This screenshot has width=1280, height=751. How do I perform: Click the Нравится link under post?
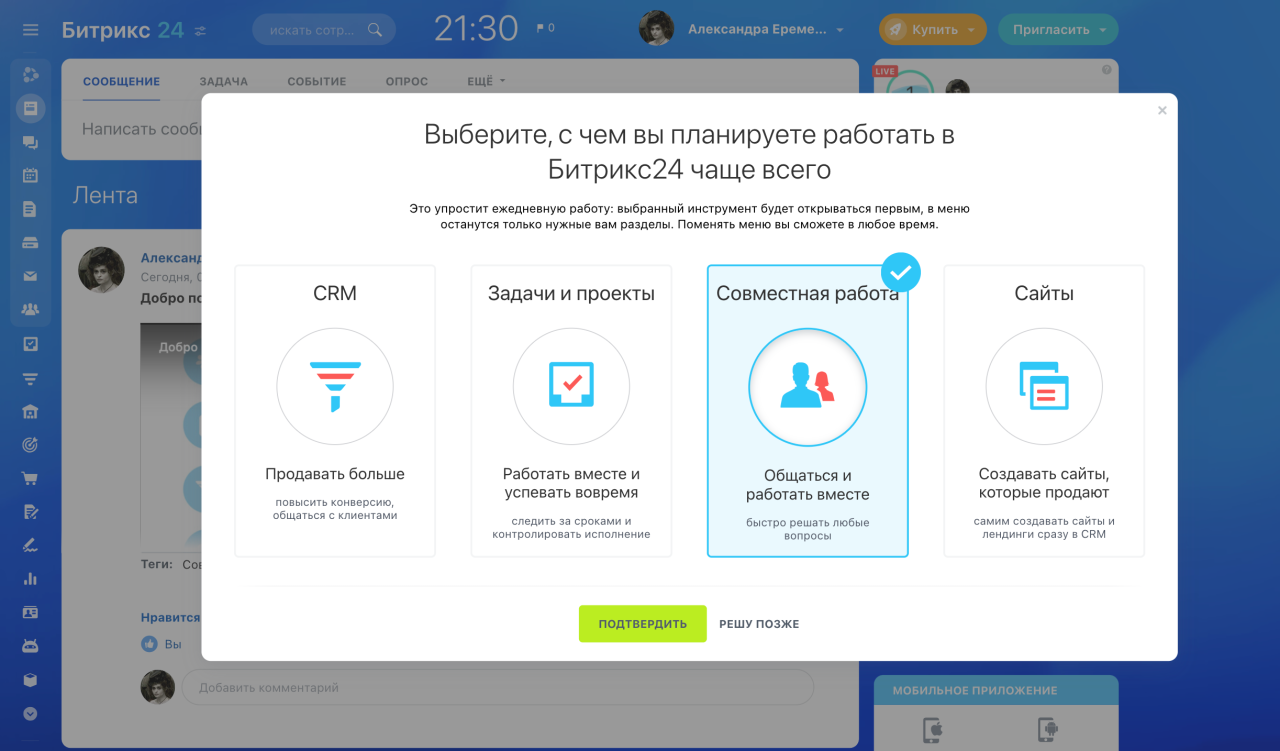170,618
